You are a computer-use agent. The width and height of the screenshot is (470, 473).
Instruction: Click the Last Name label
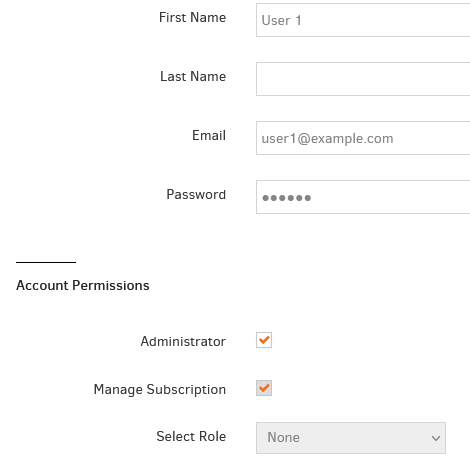click(193, 76)
